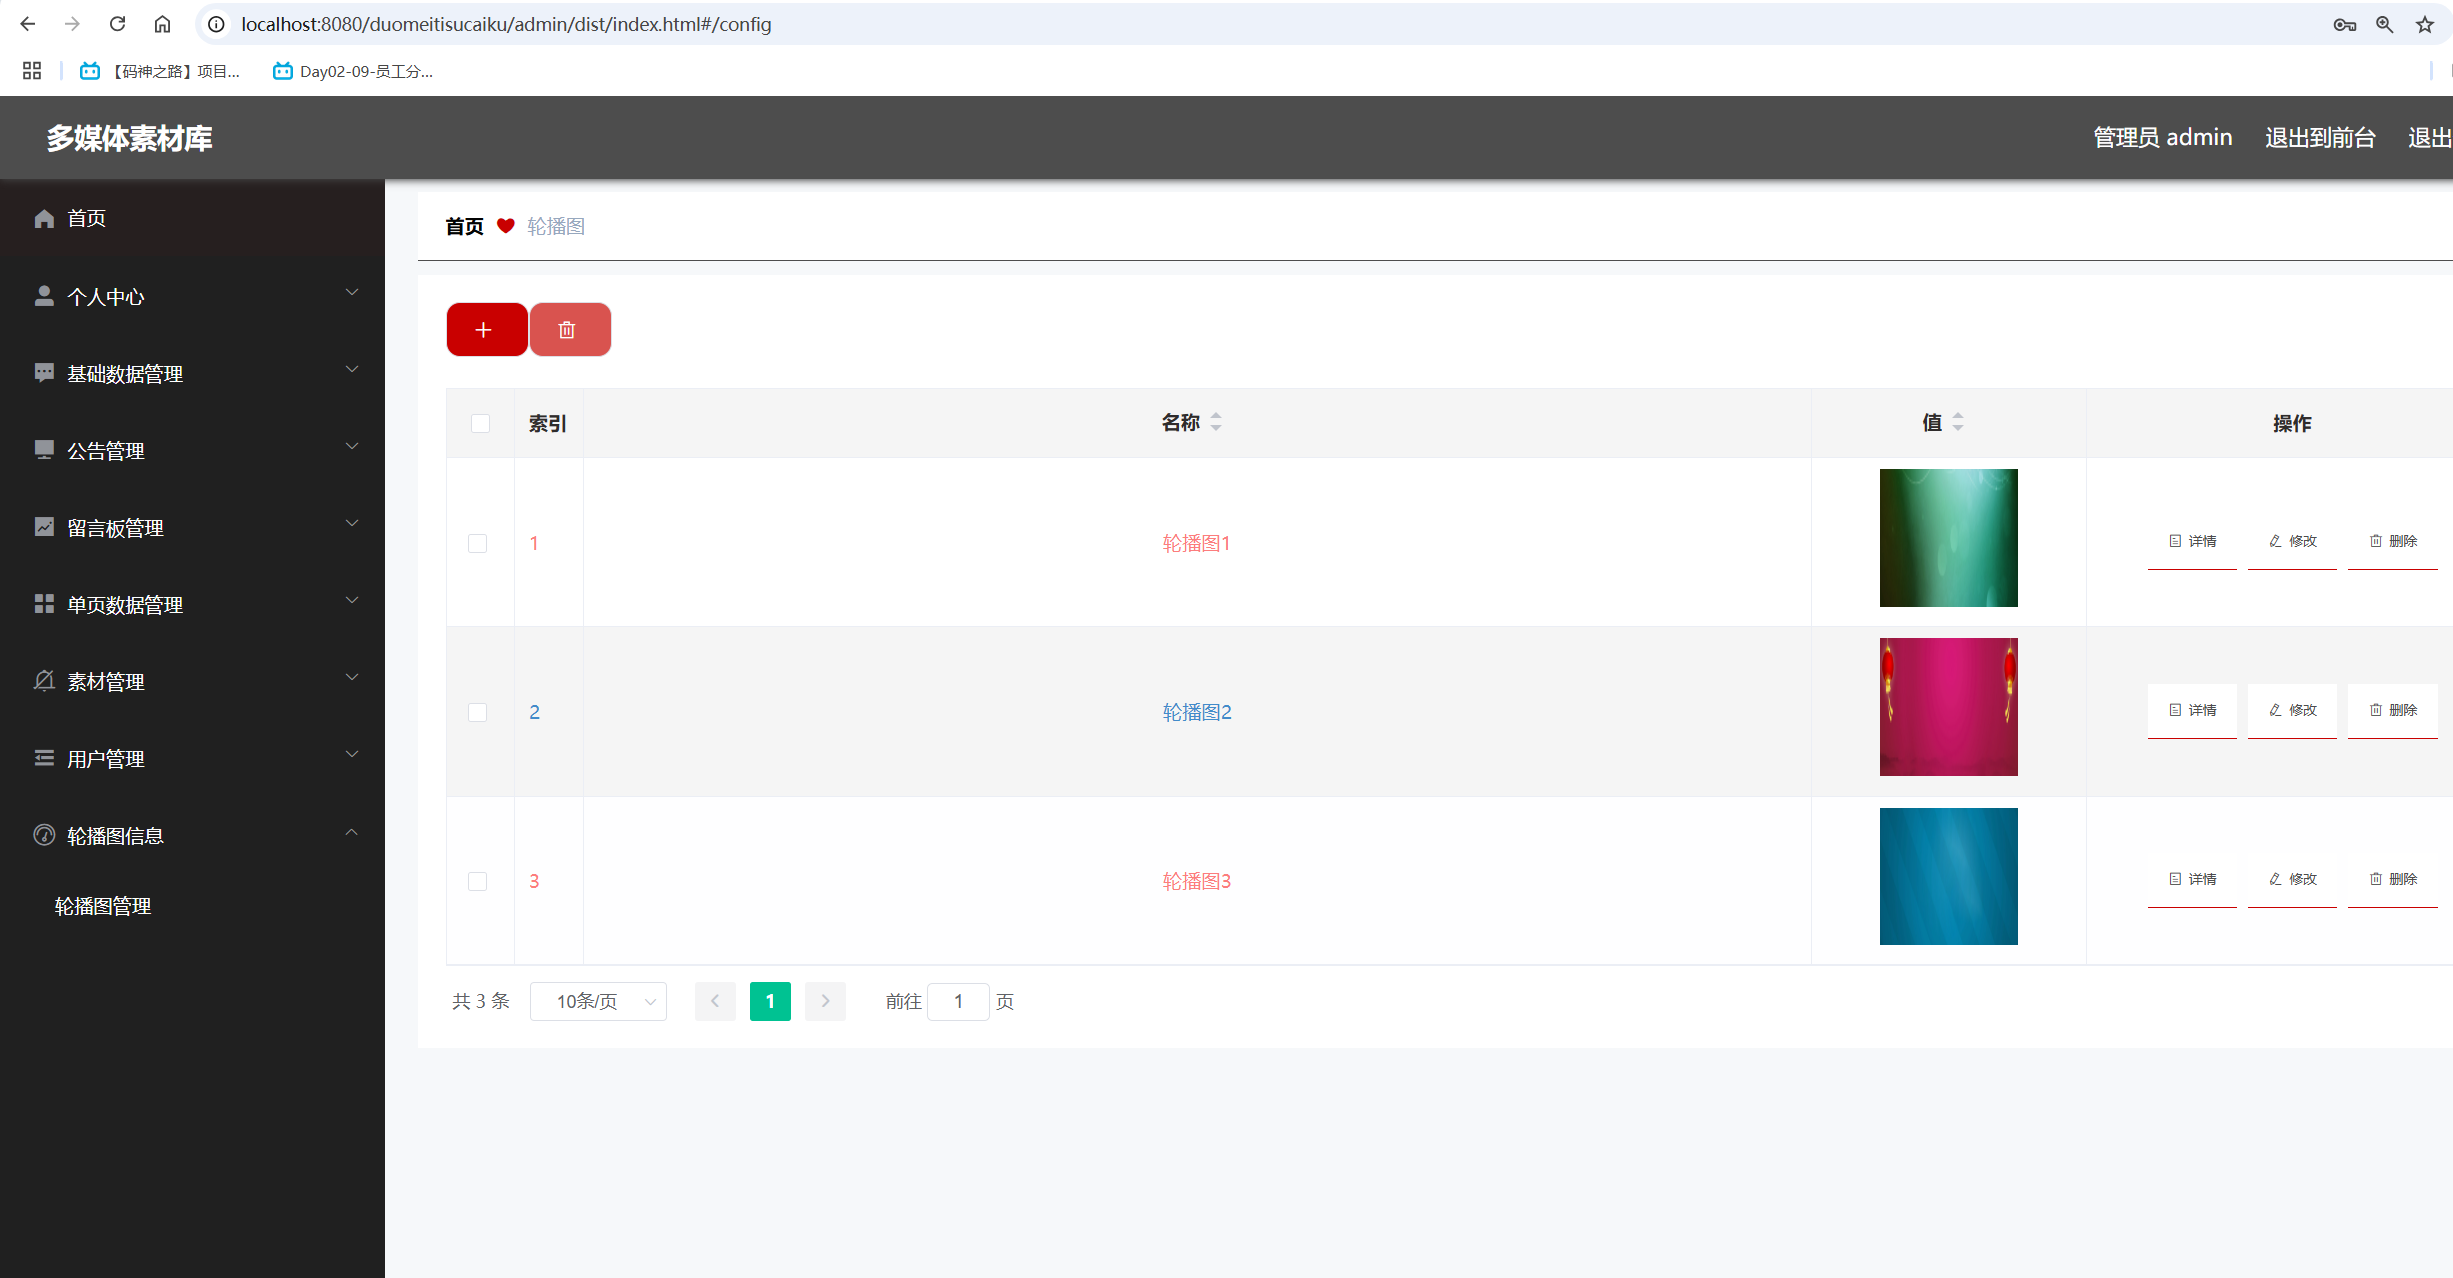Sort table by 值 column sort arrows
2453x1278 pixels.
click(1958, 422)
